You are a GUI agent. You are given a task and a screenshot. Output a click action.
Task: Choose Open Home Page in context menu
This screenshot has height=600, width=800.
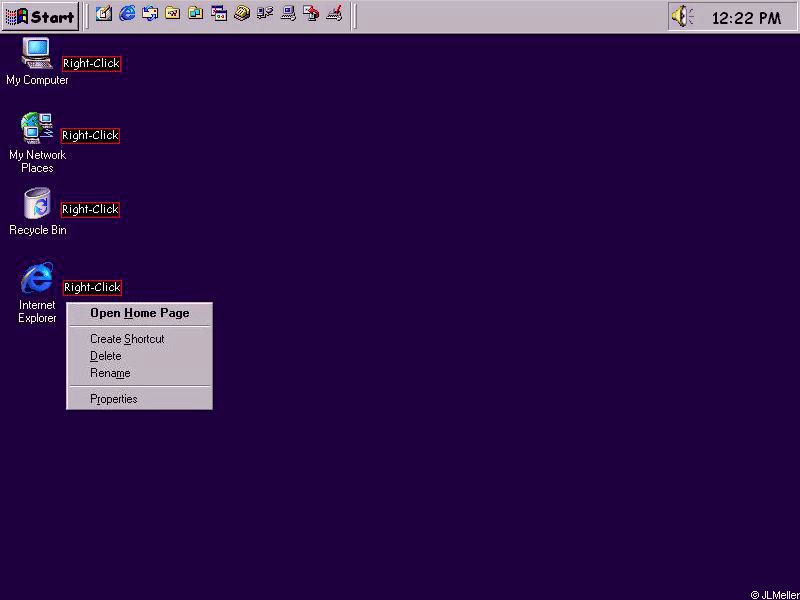tap(139, 313)
